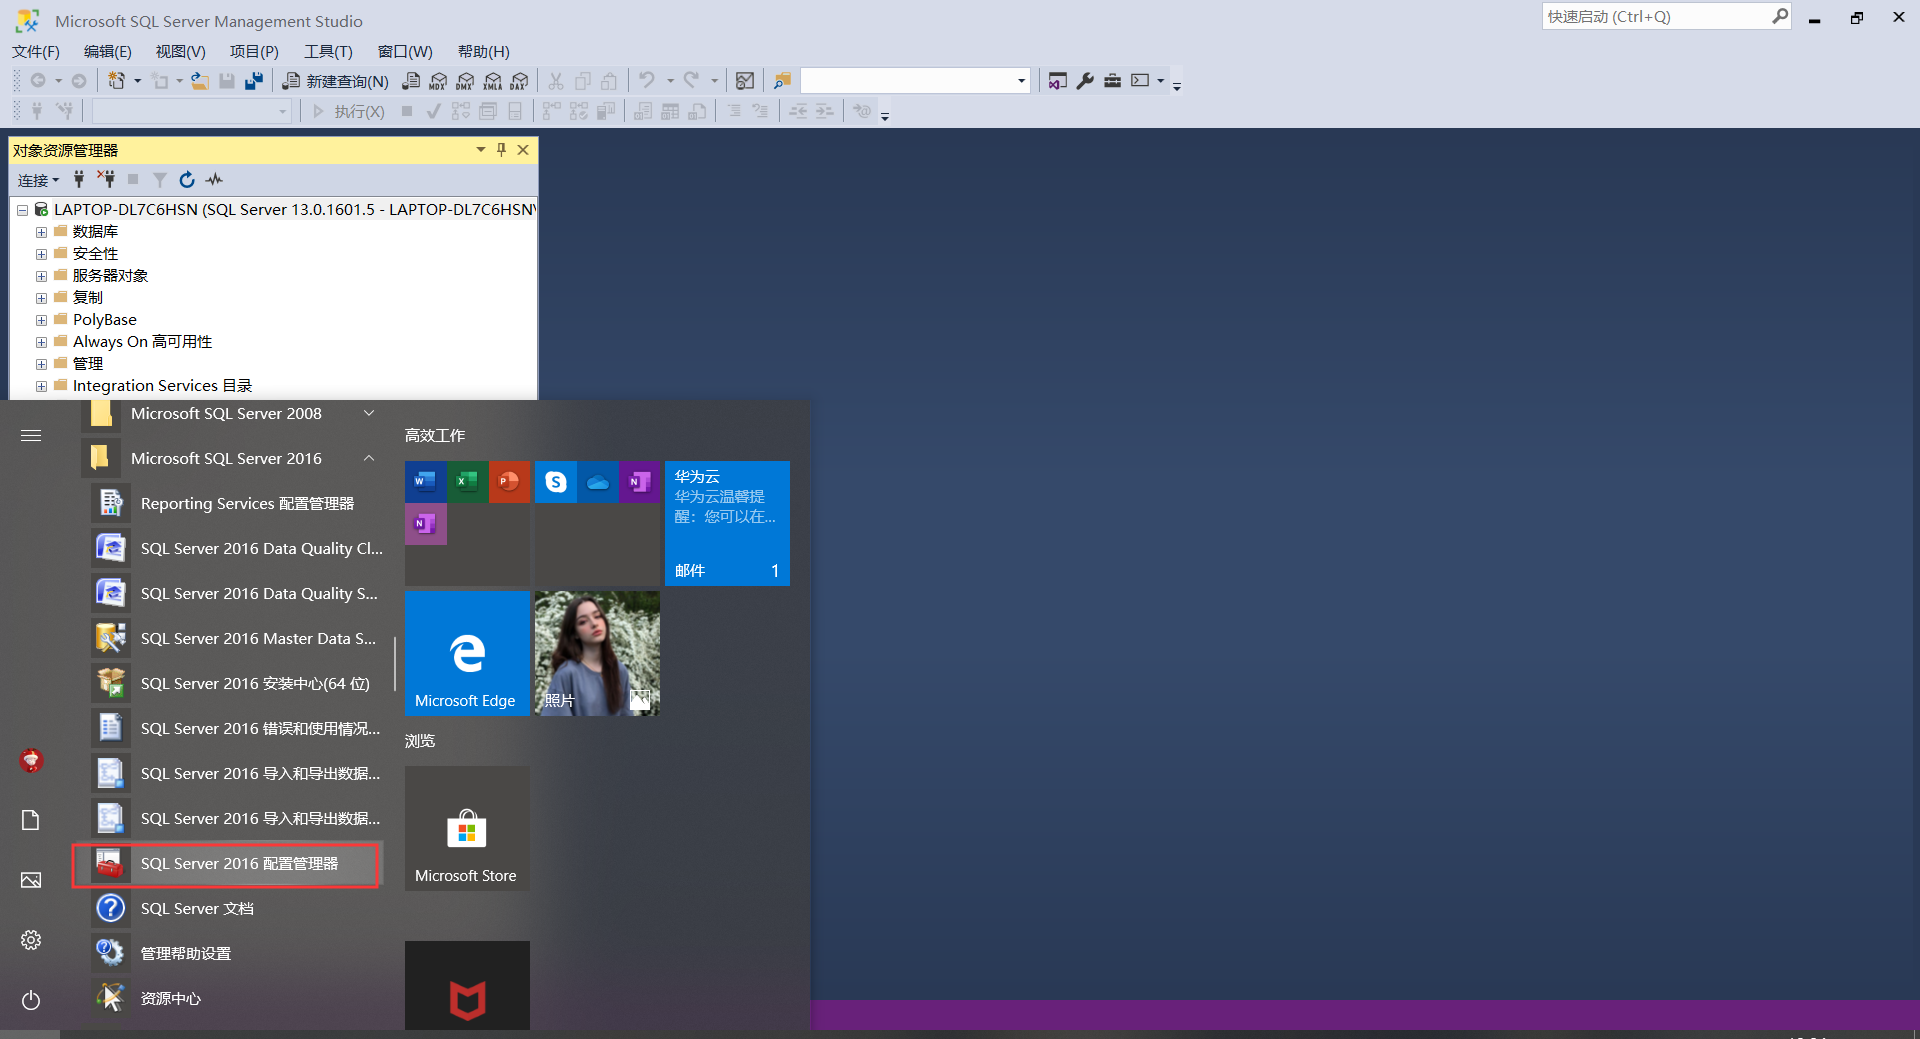The image size is (1920, 1039).
Task: Open SQL Server 2016 安装中心(64 位)
Action: point(237,683)
